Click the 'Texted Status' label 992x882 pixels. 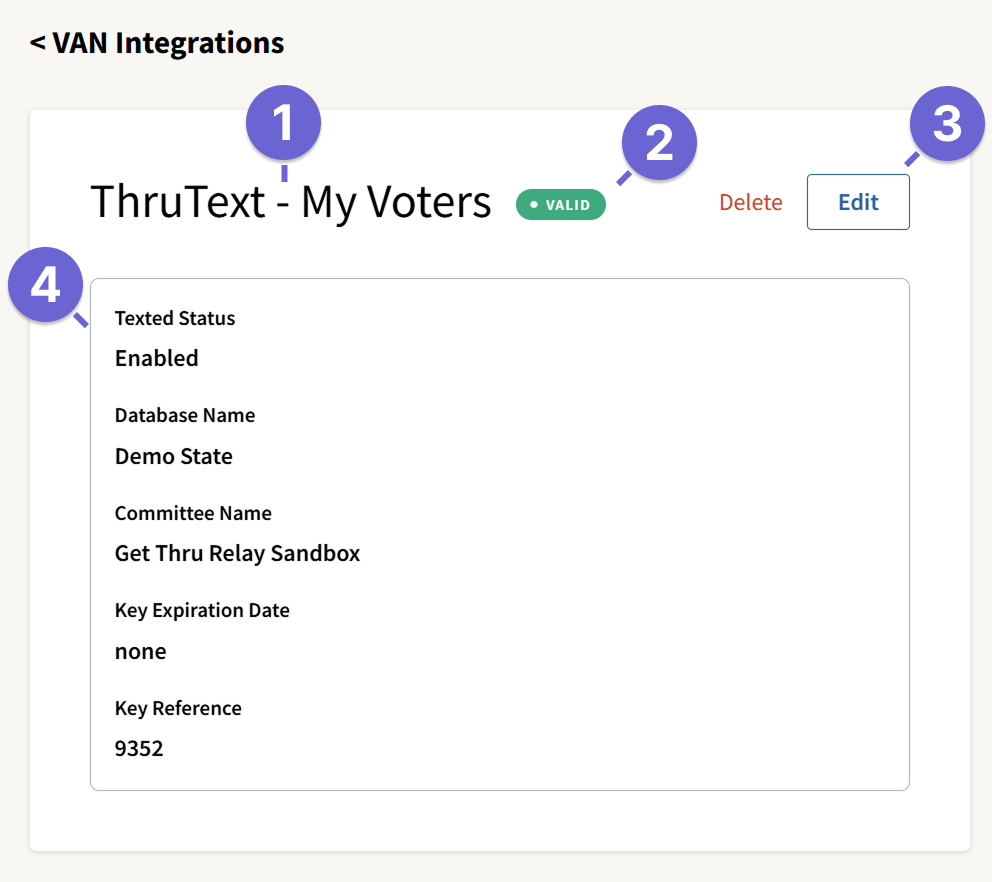175,318
